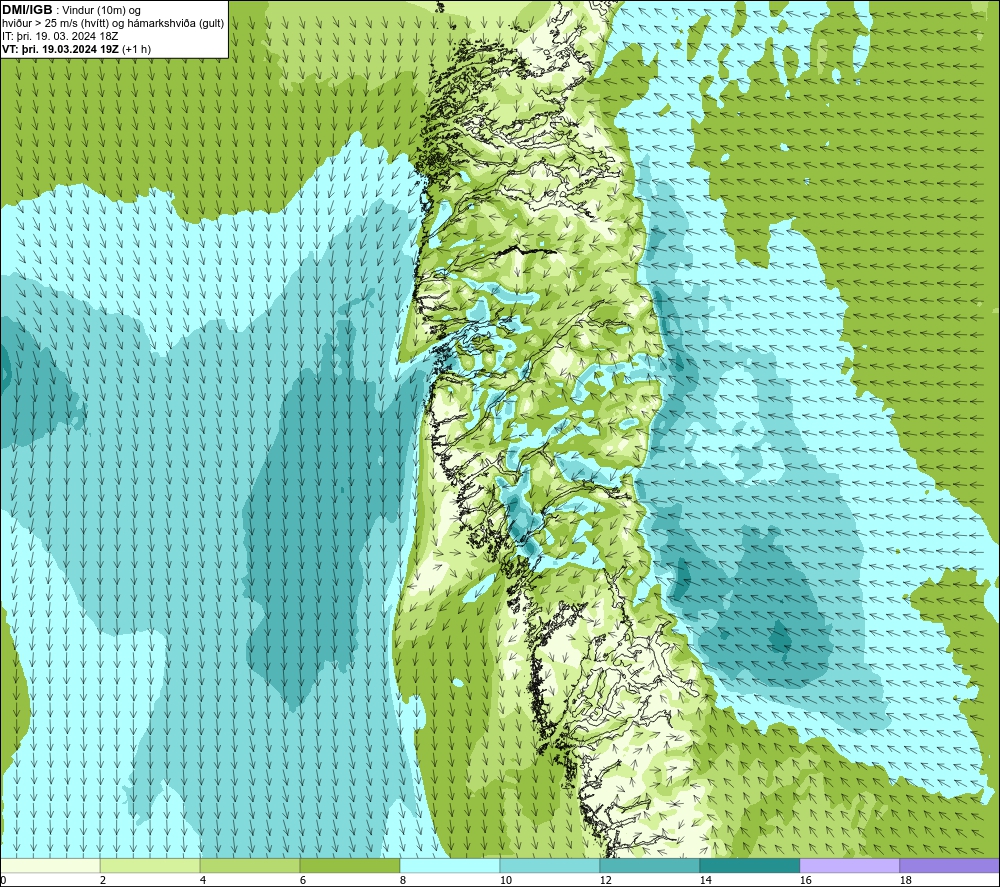Select the 6–8 m/s olive green swatch
This screenshot has width=1000, height=887.
[349, 865]
